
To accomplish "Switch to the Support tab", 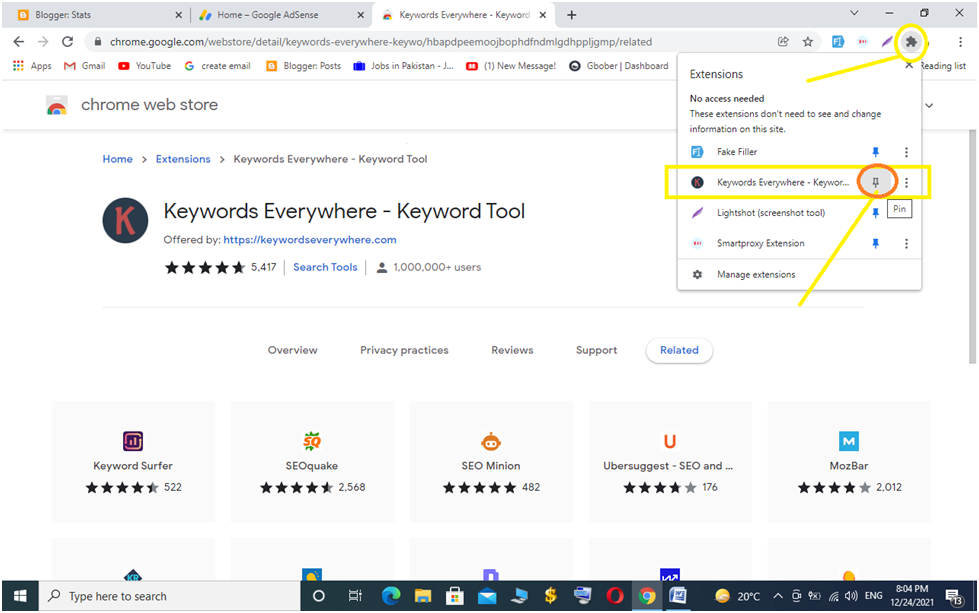I will 596,350.
